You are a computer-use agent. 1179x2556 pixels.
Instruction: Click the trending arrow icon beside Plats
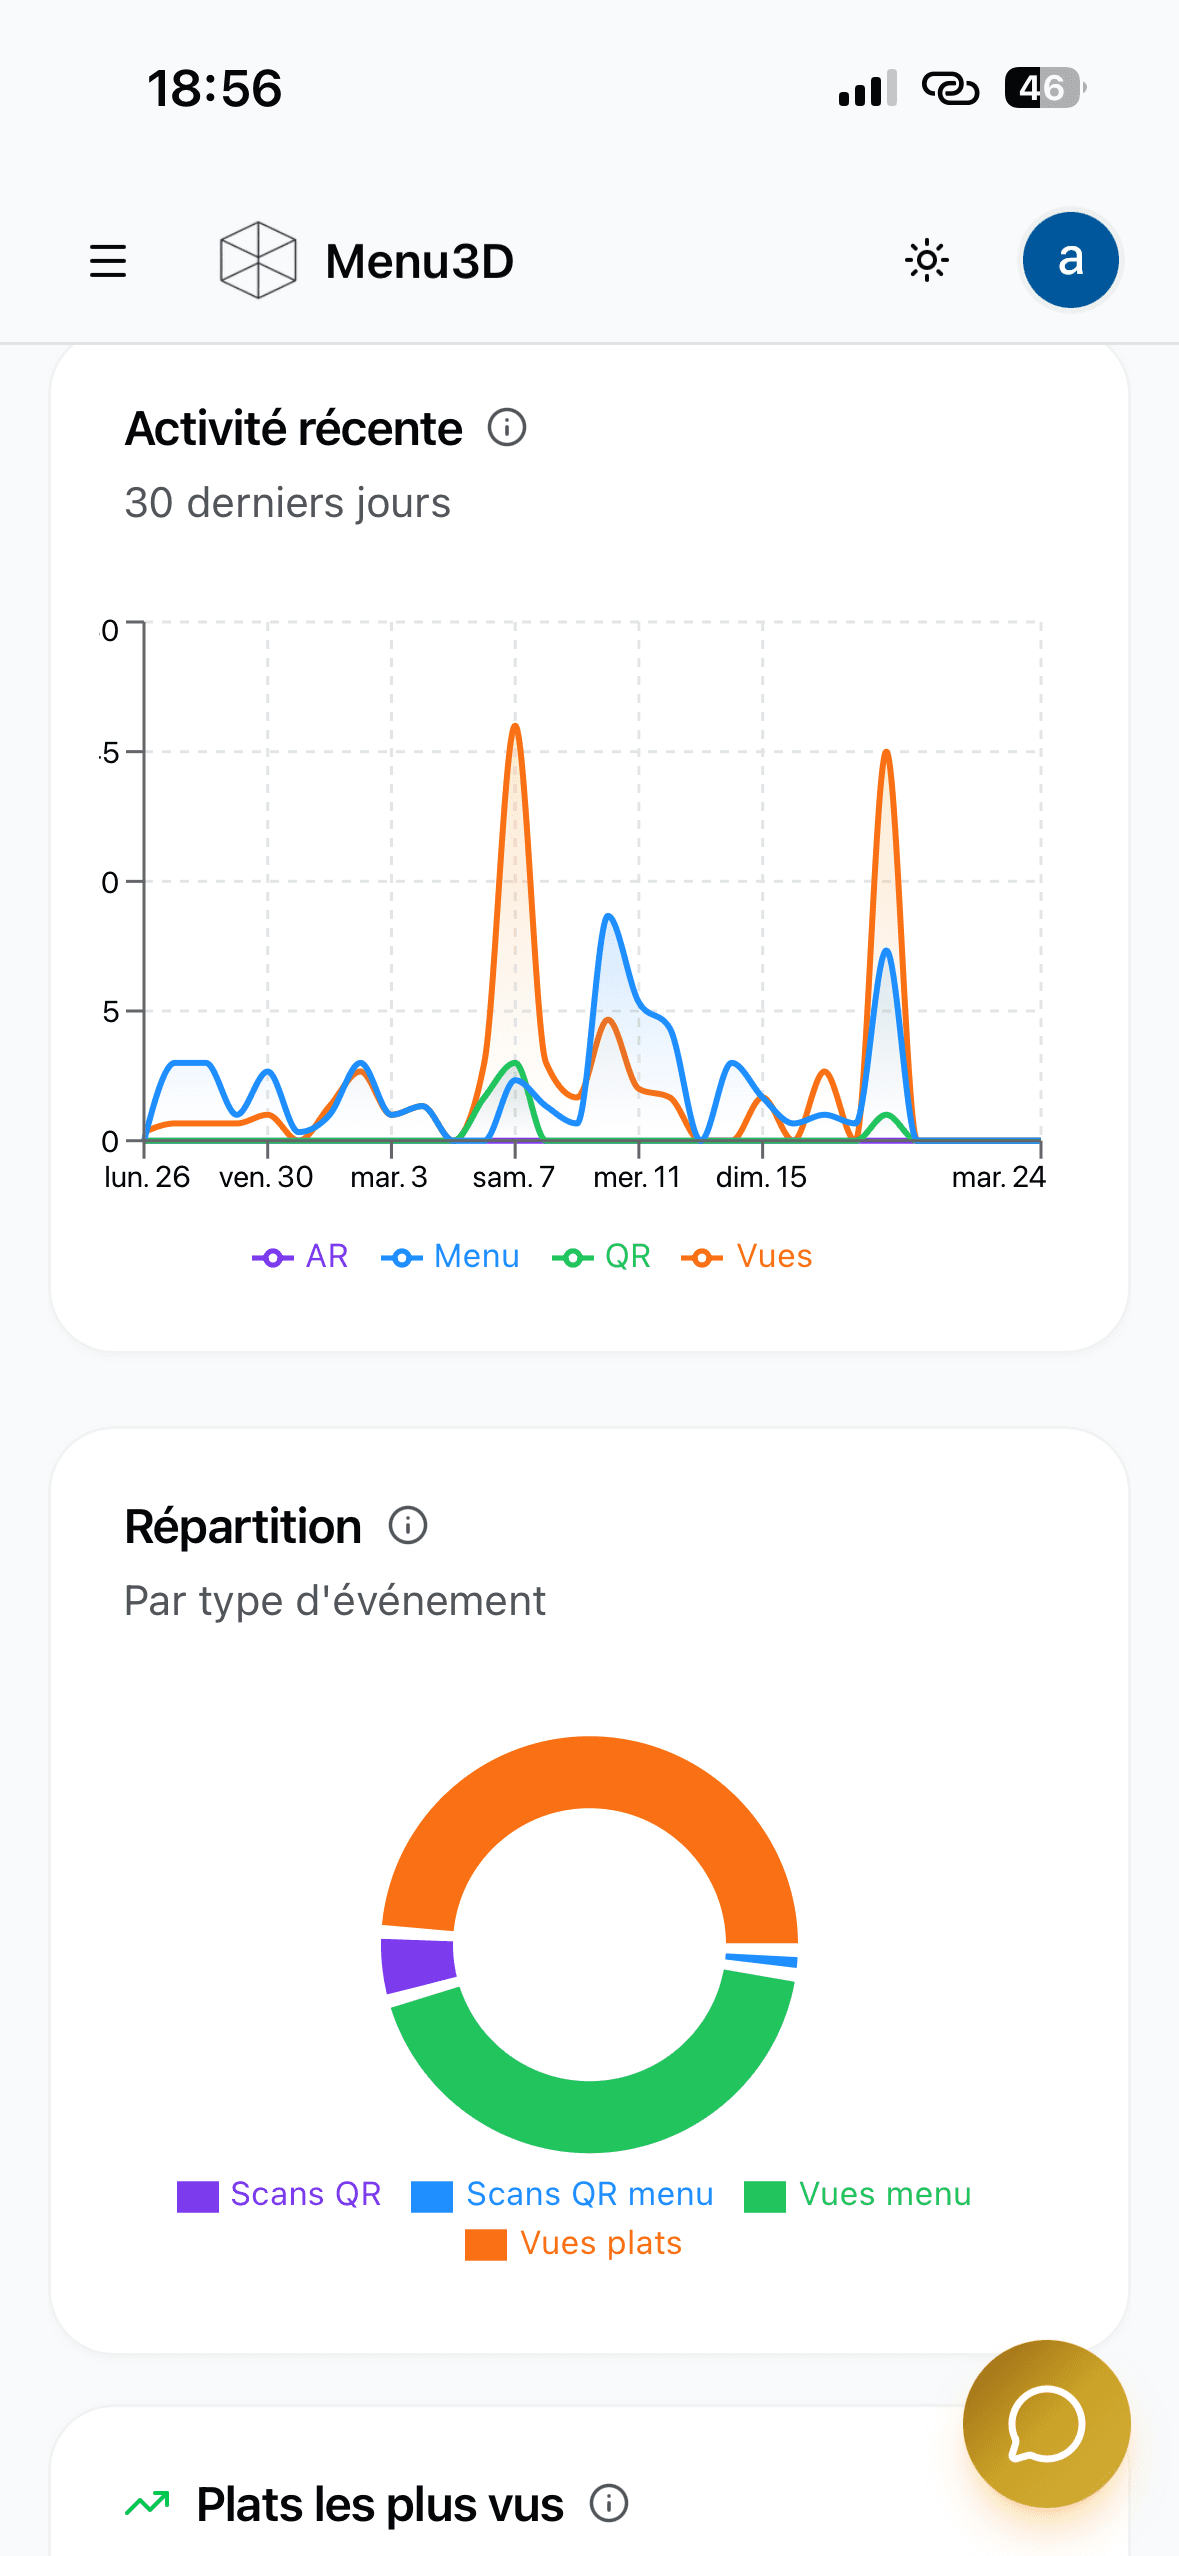click(148, 2503)
